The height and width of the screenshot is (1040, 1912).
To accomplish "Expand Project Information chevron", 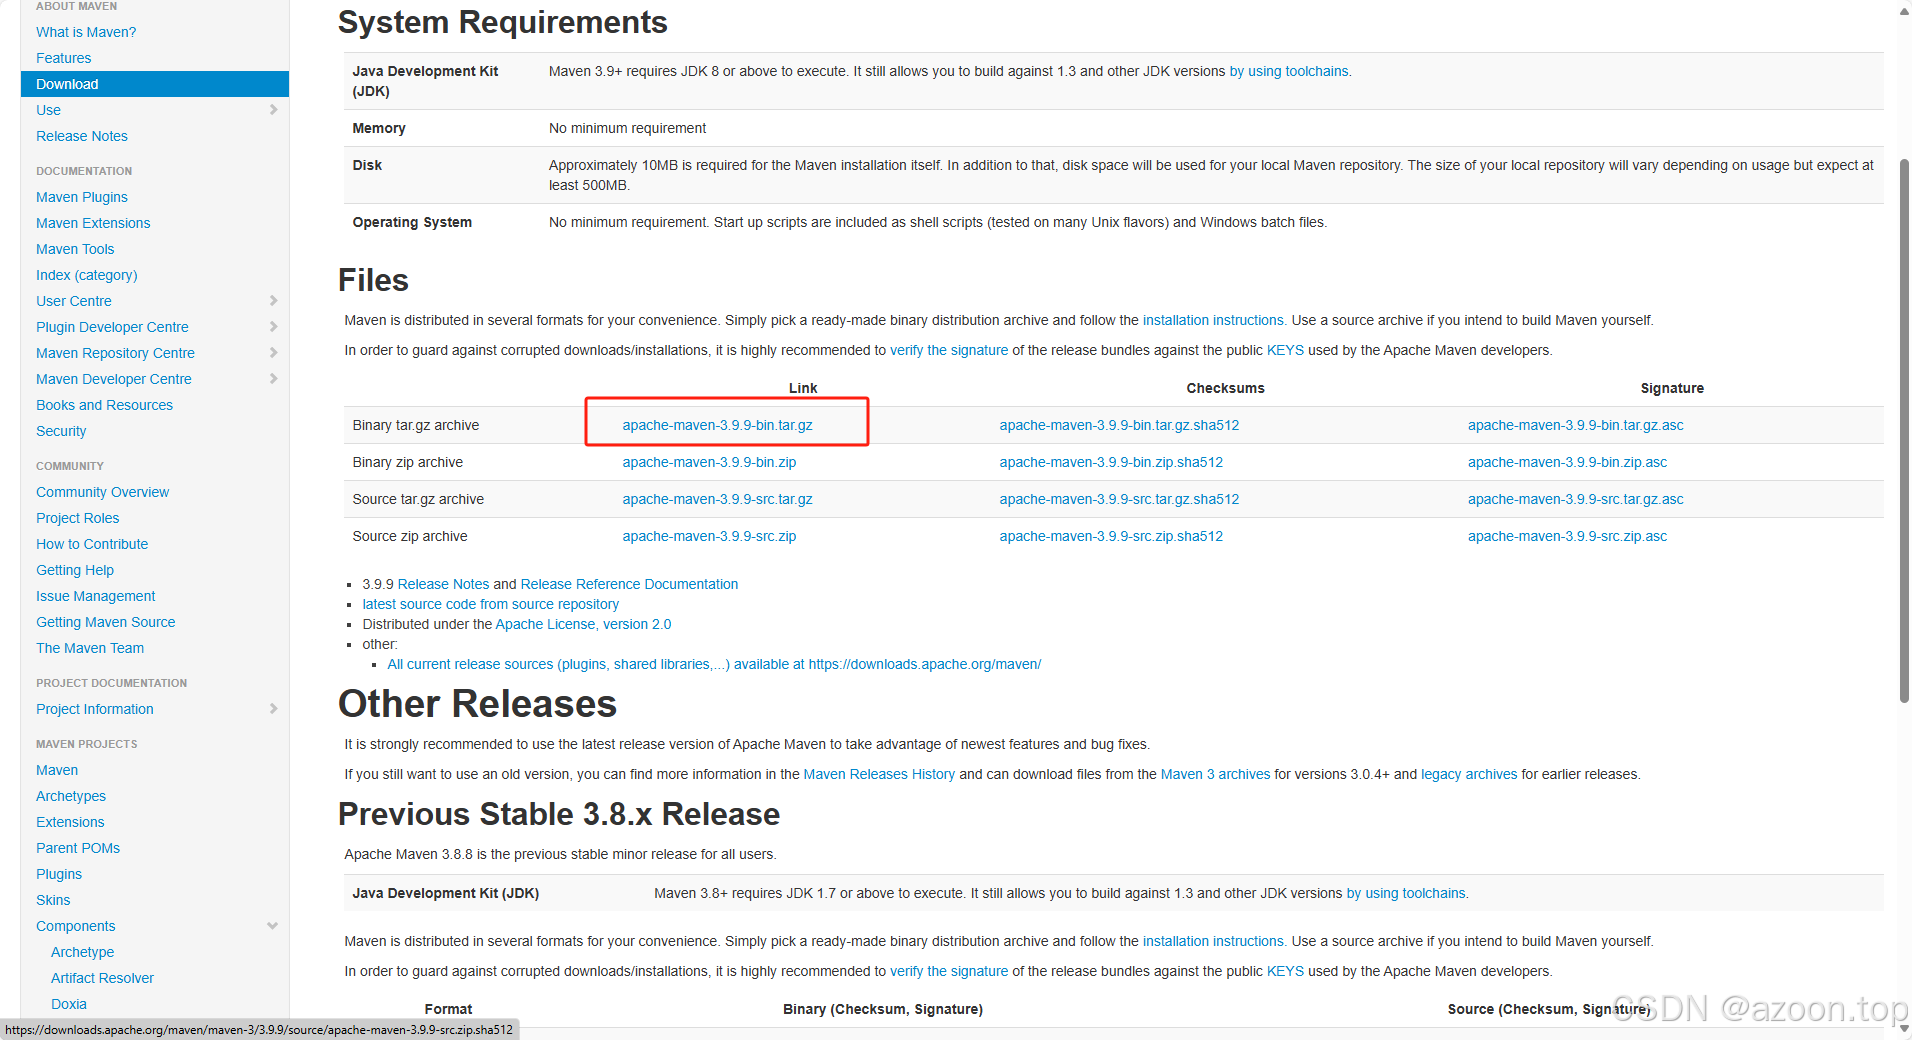I will [273, 709].
